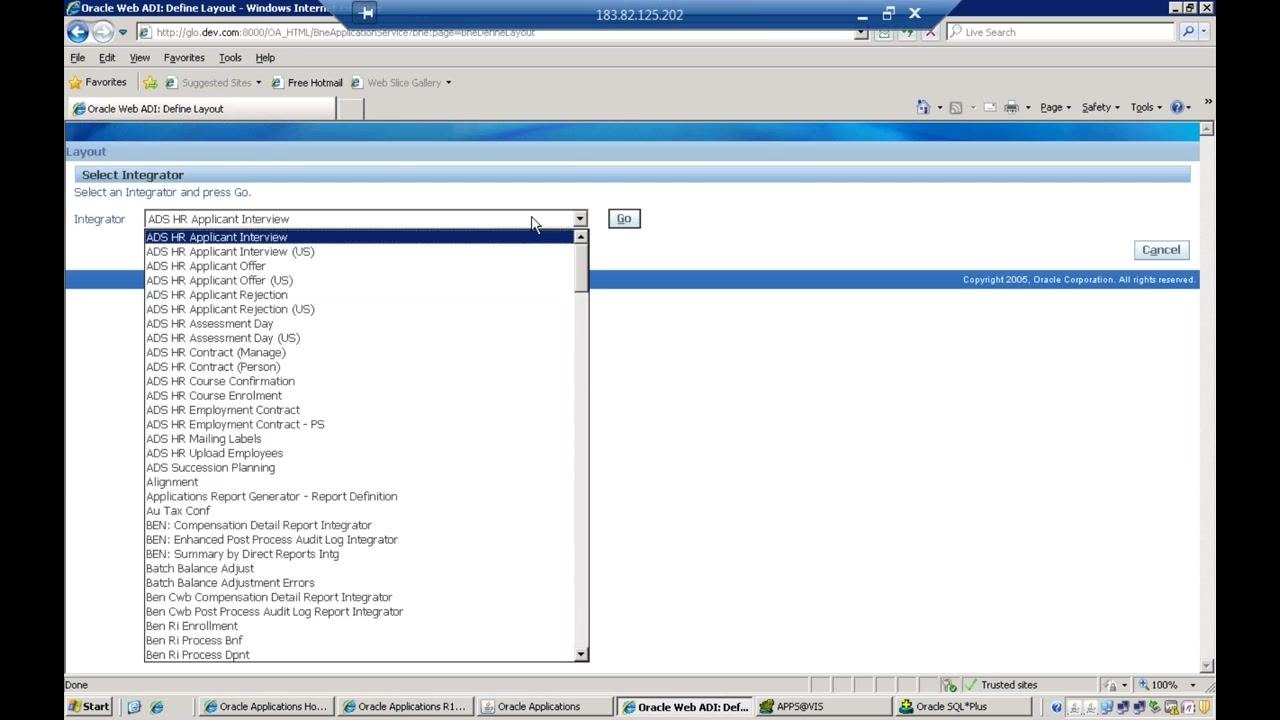The height and width of the screenshot is (720, 1280).
Task: Click the Favorites star button
Action: point(97,82)
